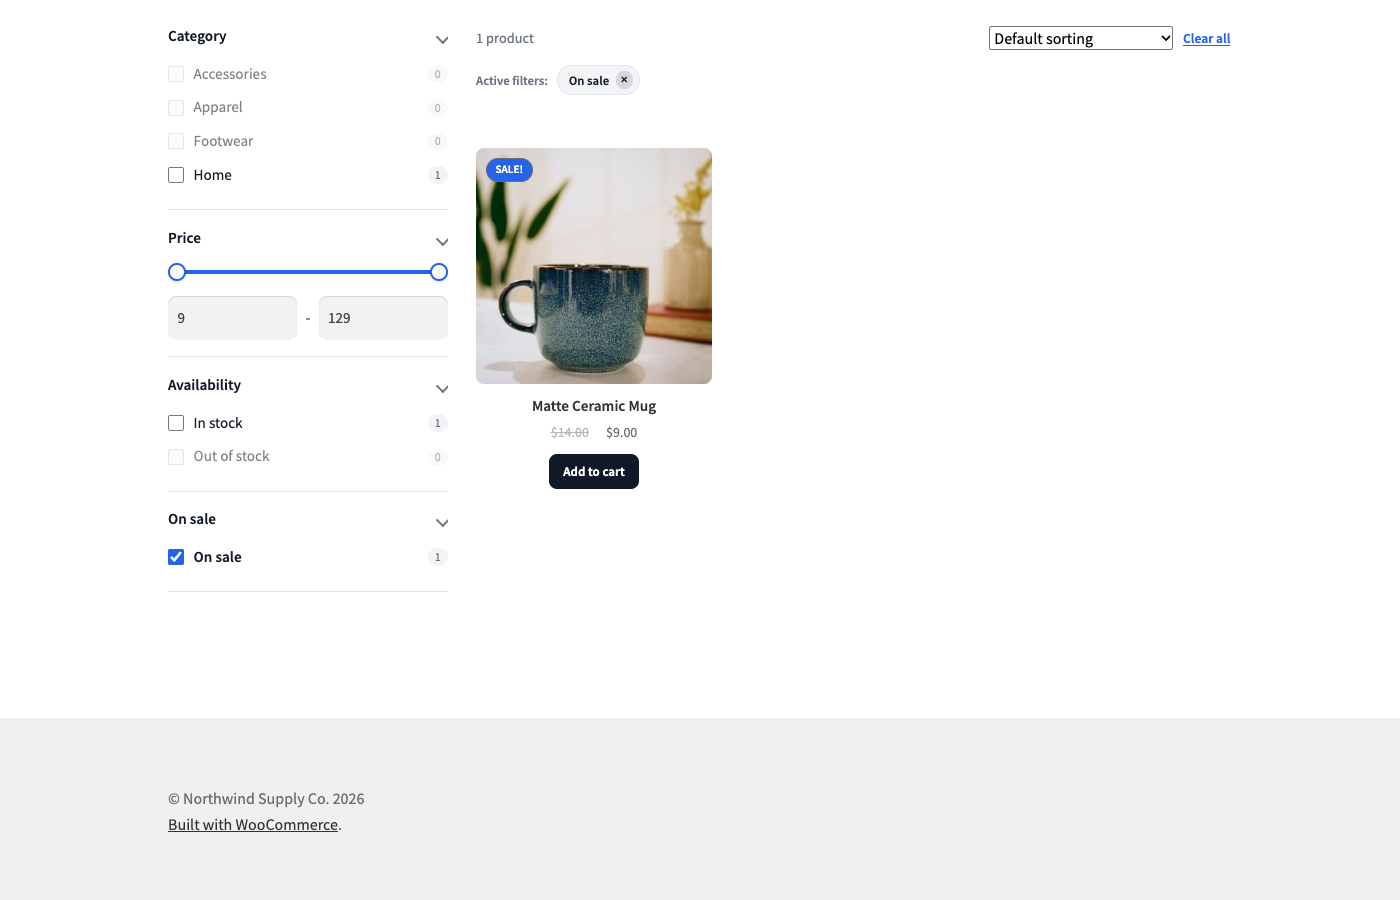Click the 1 product result count
Image resolution: width=1400 pixels, height=900 pixels.
coord(505,38)
